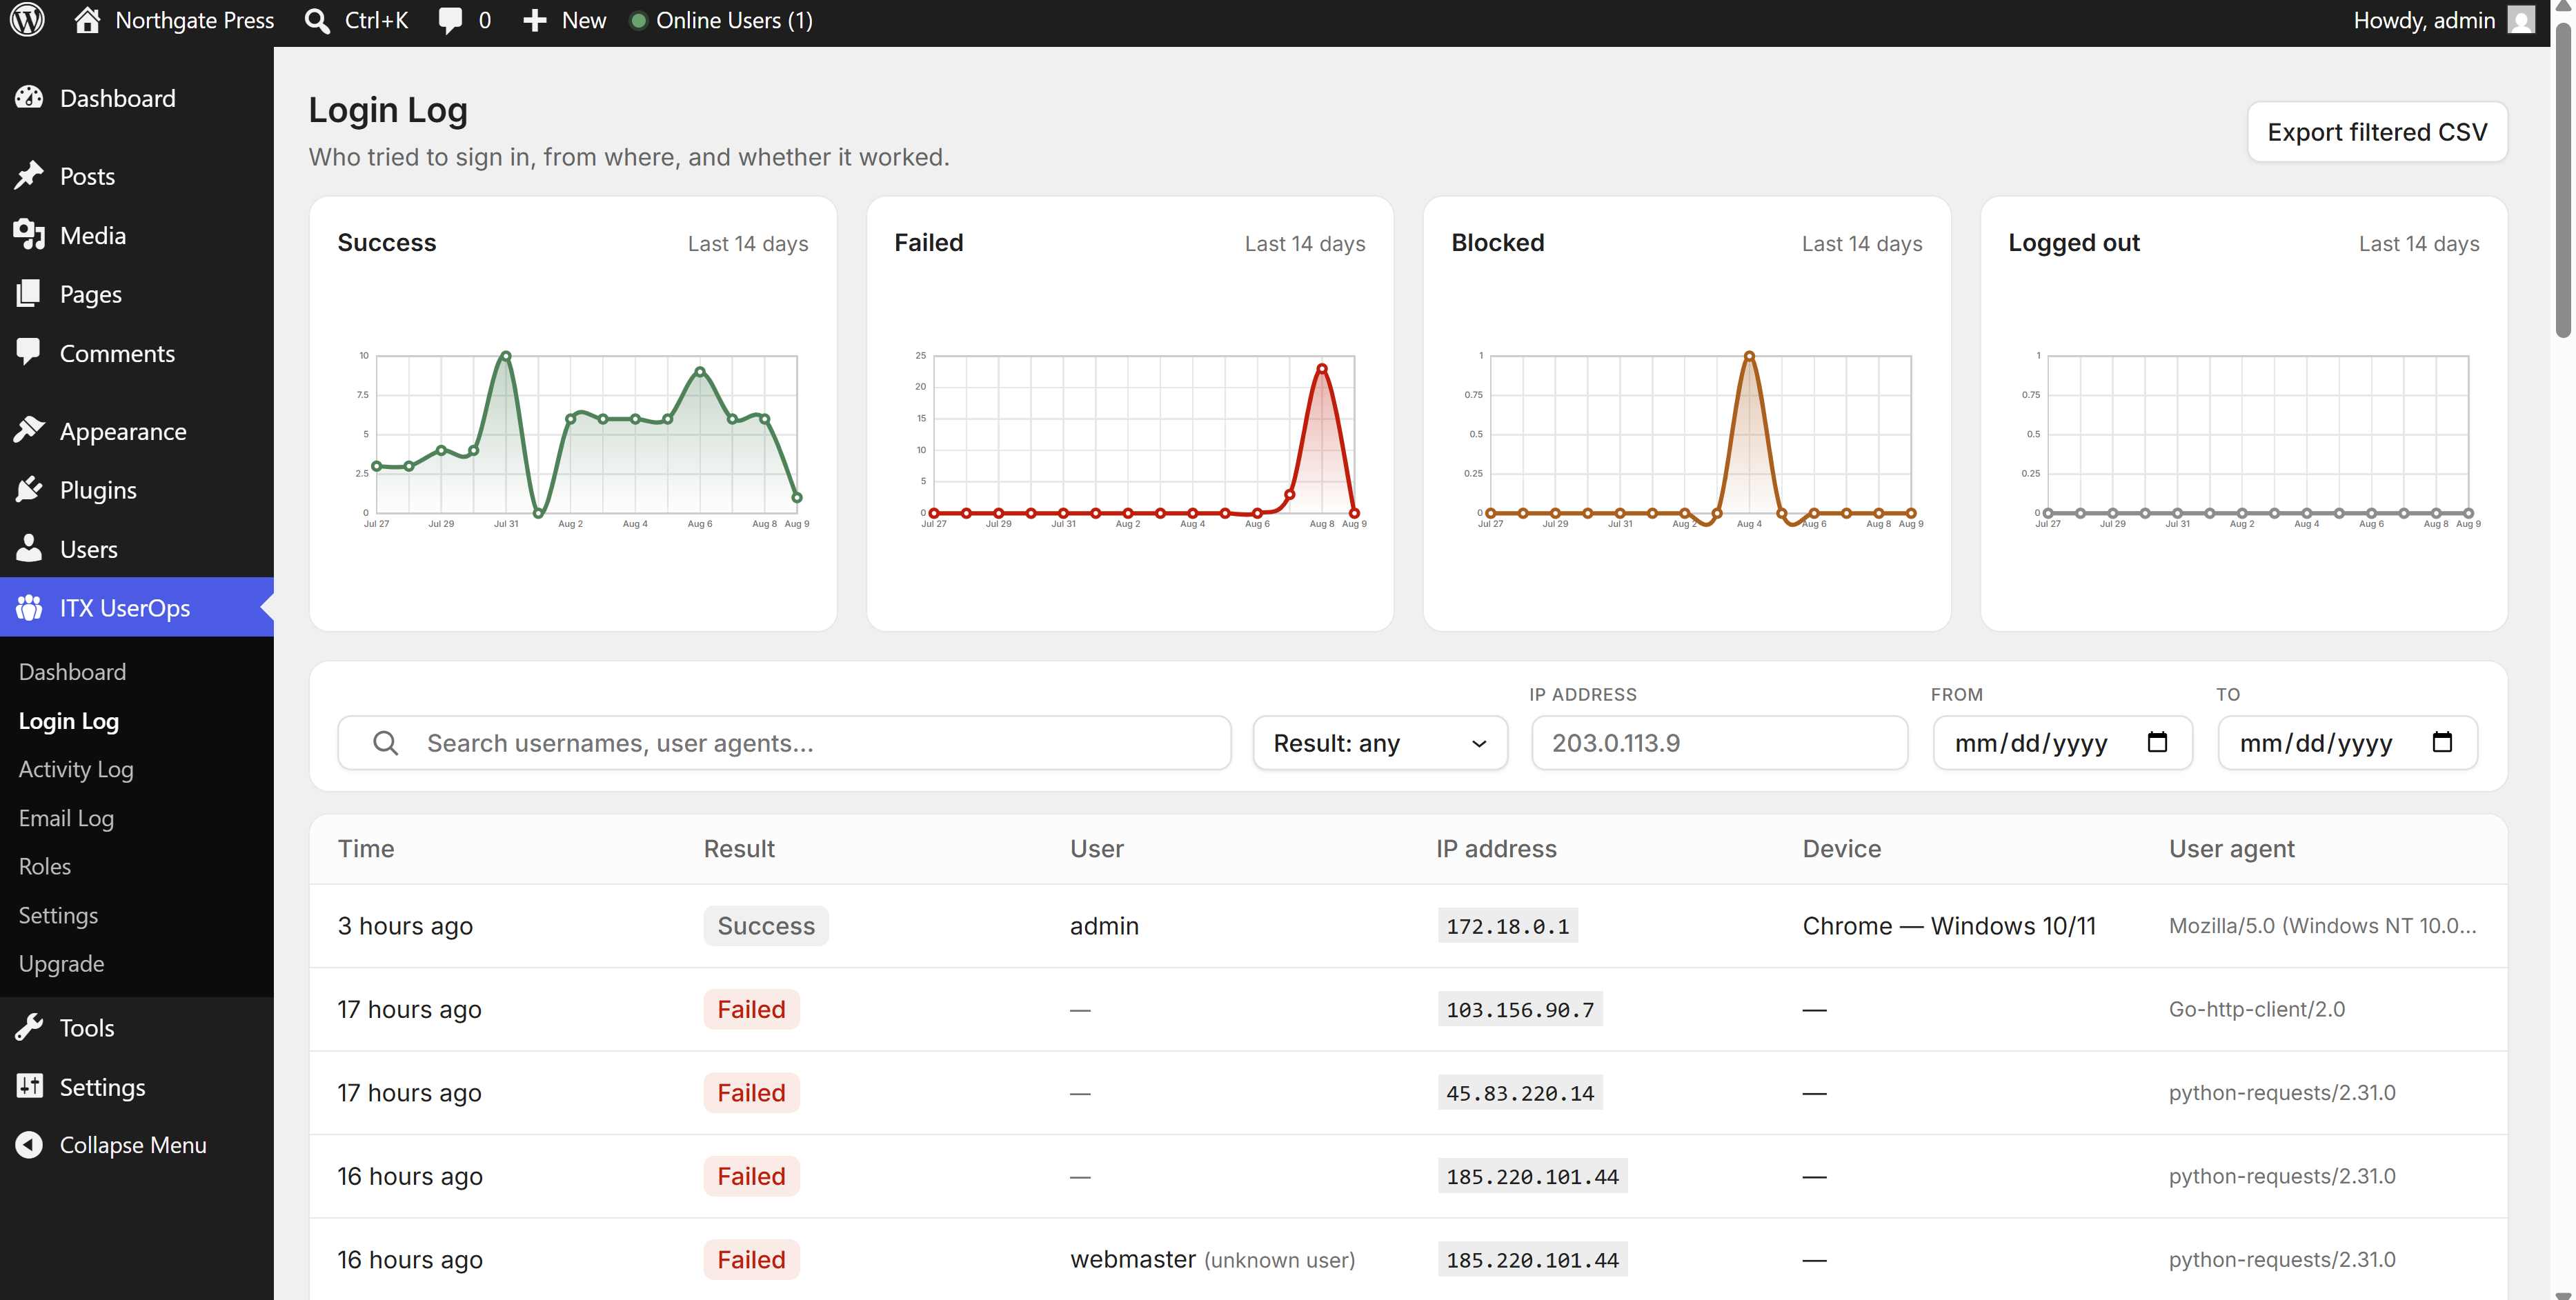Click the Posts pushpin icon
The height and width of the screenshot is (1300, 2576).
click(29, 176)
